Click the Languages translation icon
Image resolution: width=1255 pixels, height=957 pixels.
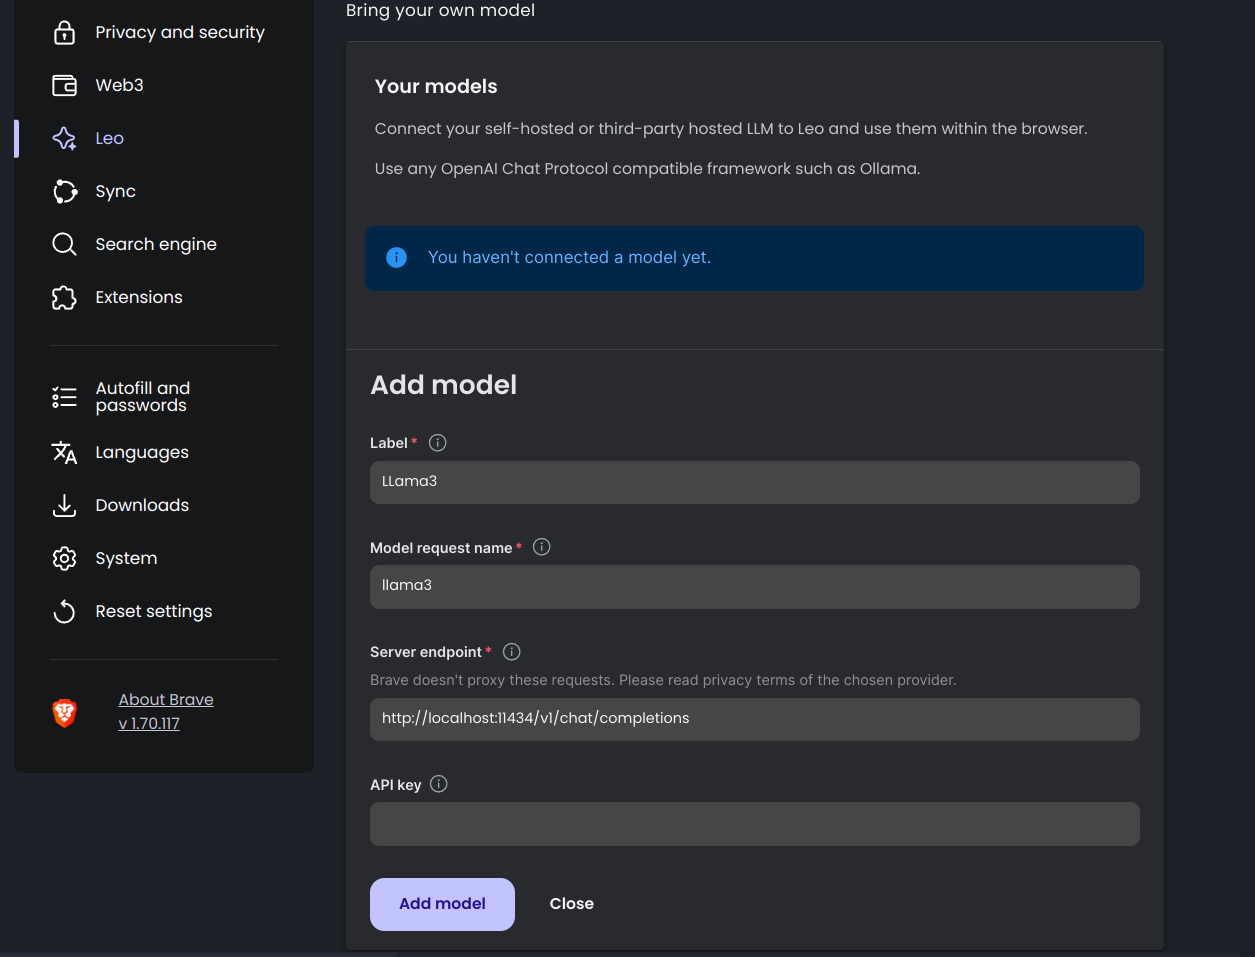[64, 452]
